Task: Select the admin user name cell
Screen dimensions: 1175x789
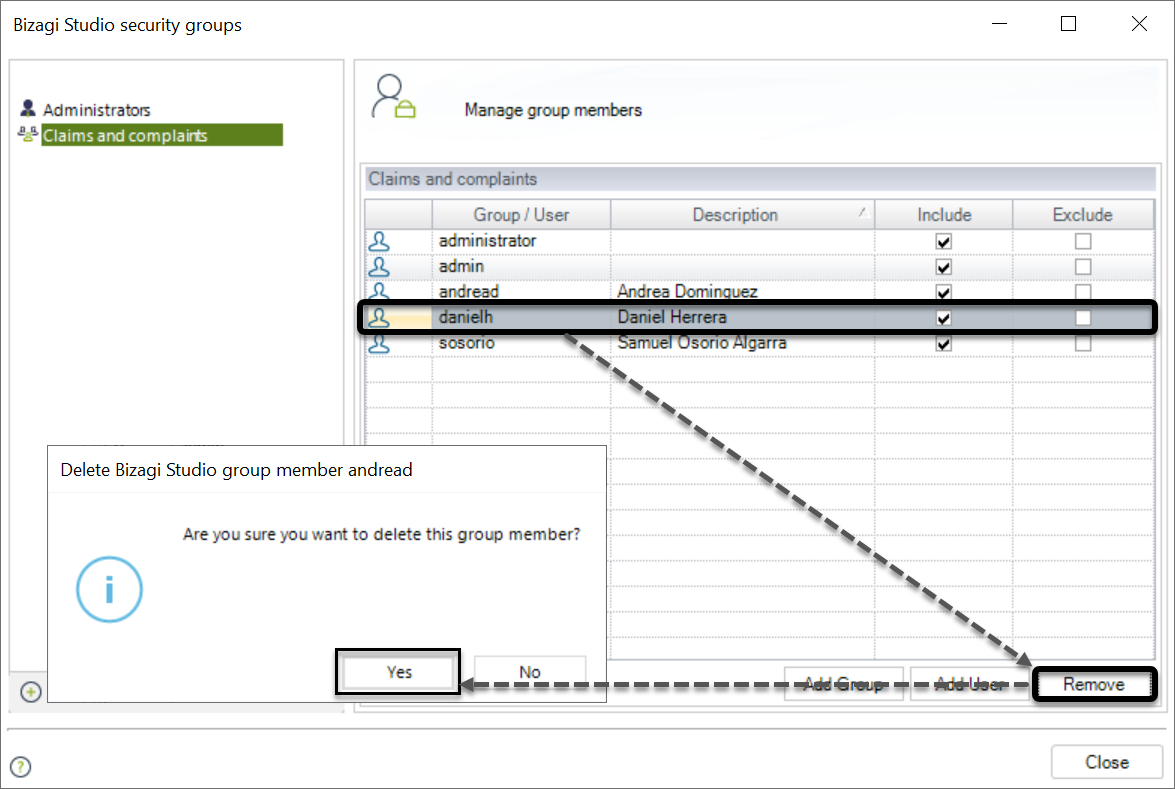Action: pyautogui.click(x=521, y=267)
